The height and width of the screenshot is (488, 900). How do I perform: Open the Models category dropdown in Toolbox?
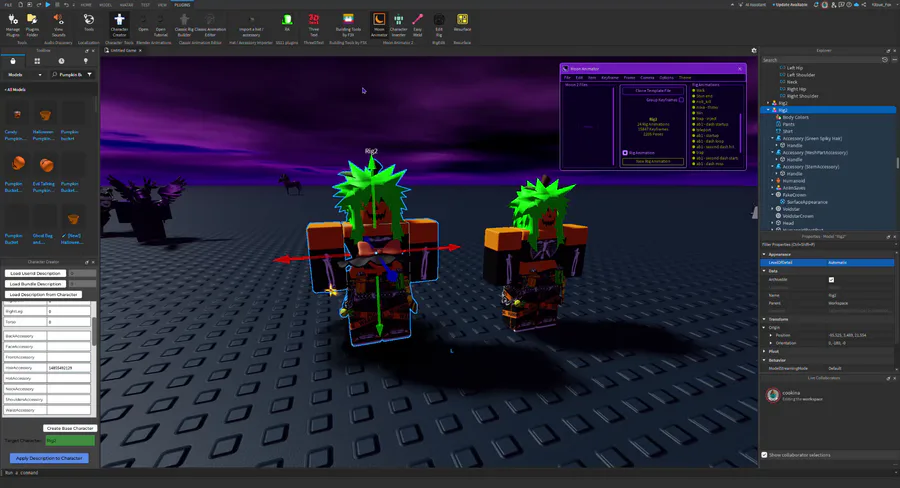click(x=25, y=75)
